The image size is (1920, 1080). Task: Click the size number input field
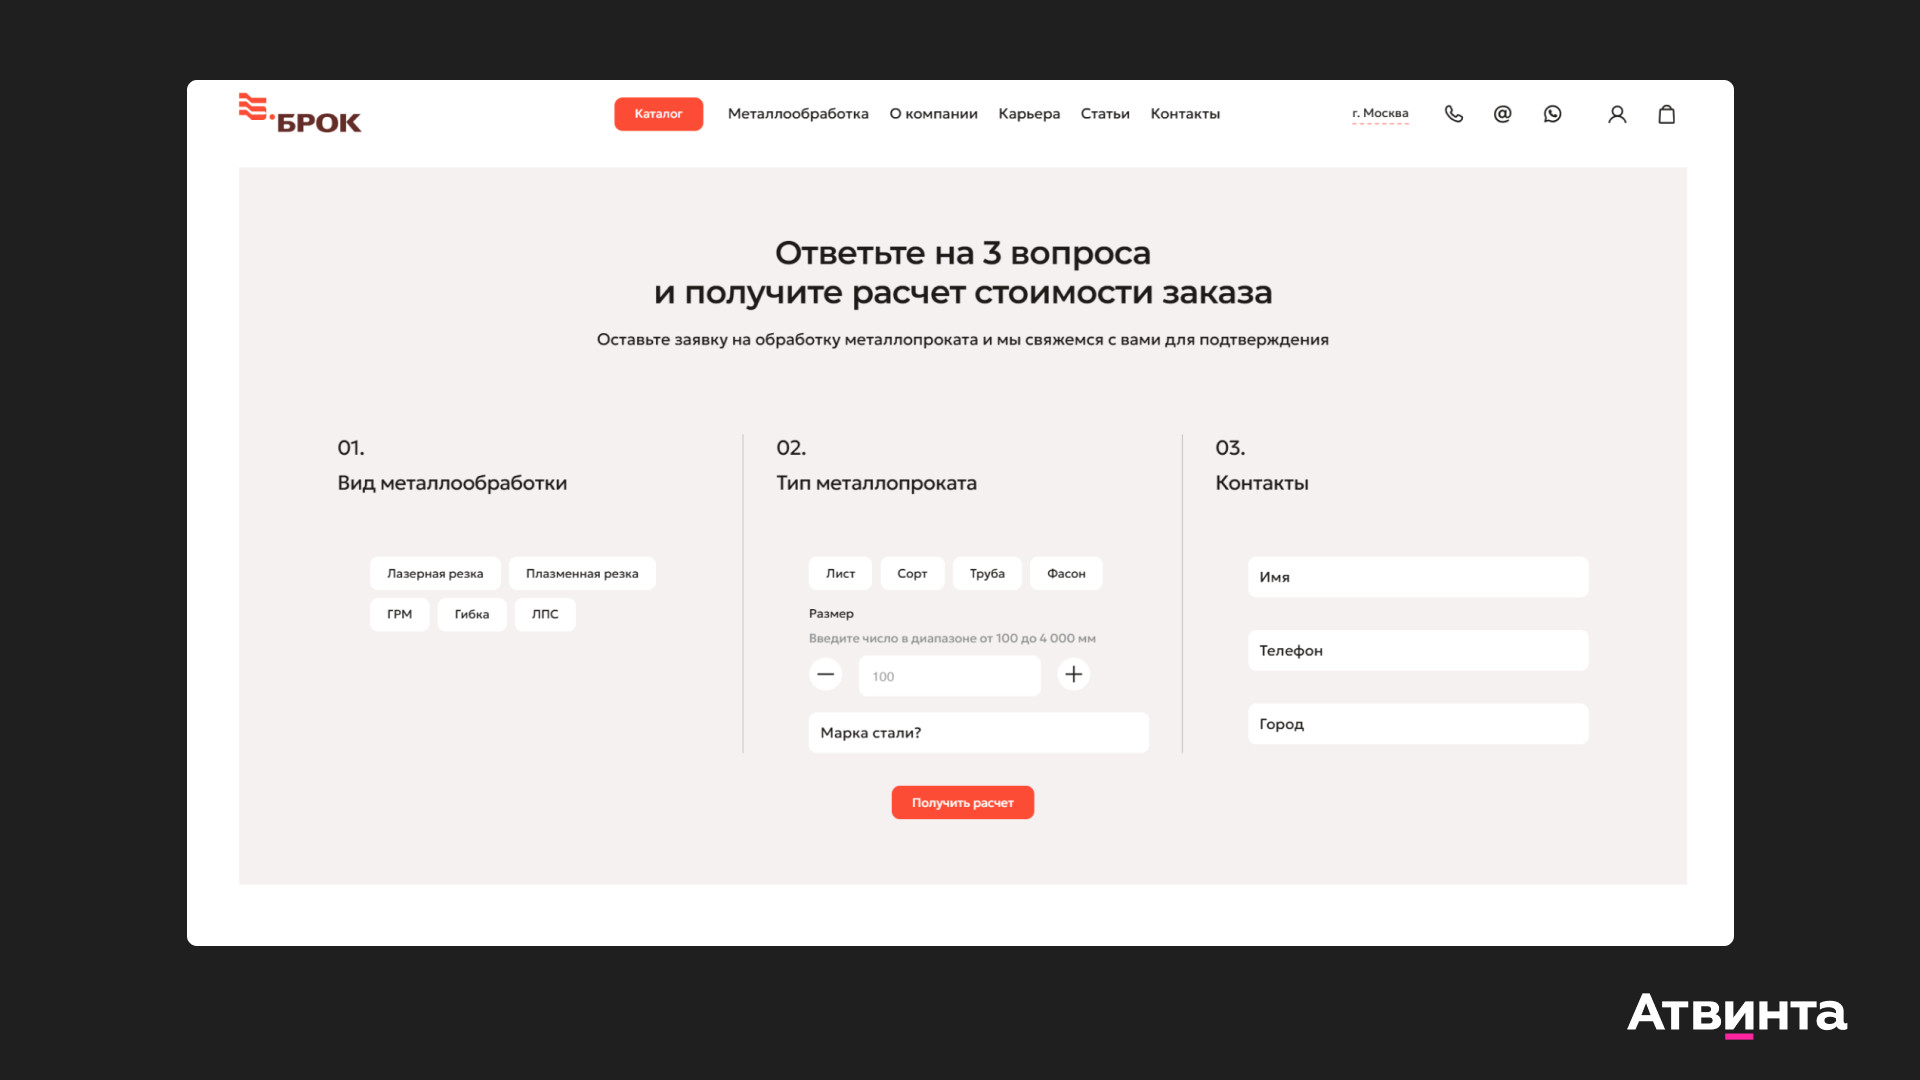coord(949,676)
